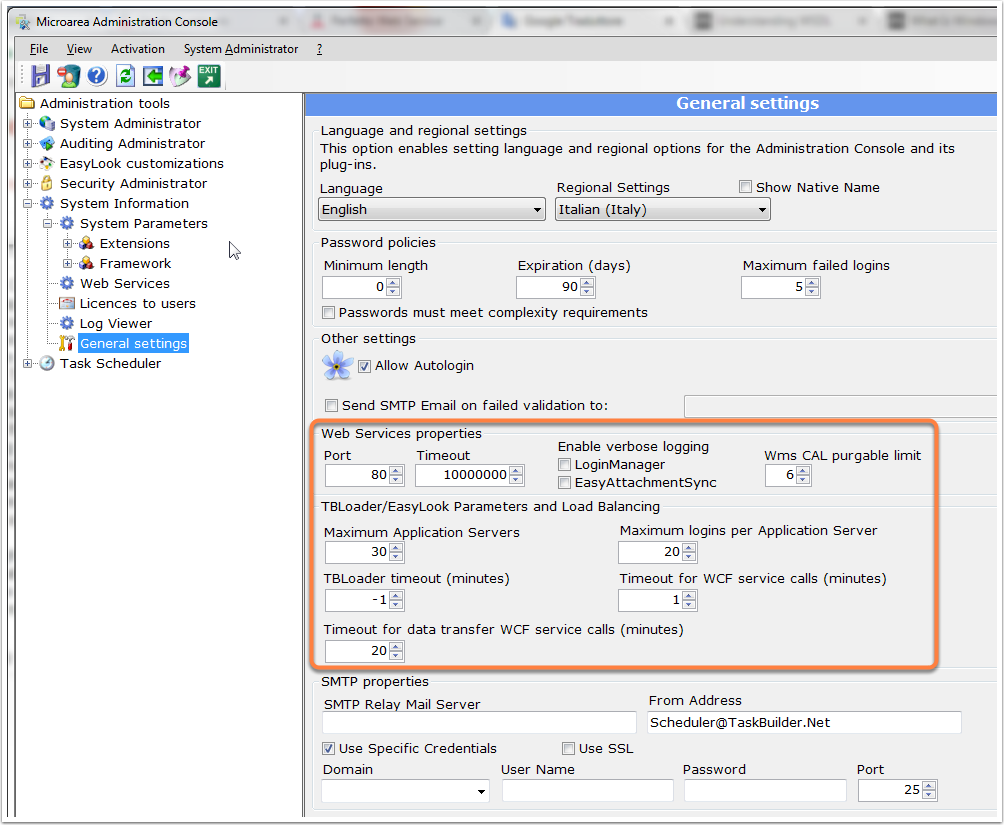Expand the Task Scheduler tree node
The image size is (1004, 825).
27,363
